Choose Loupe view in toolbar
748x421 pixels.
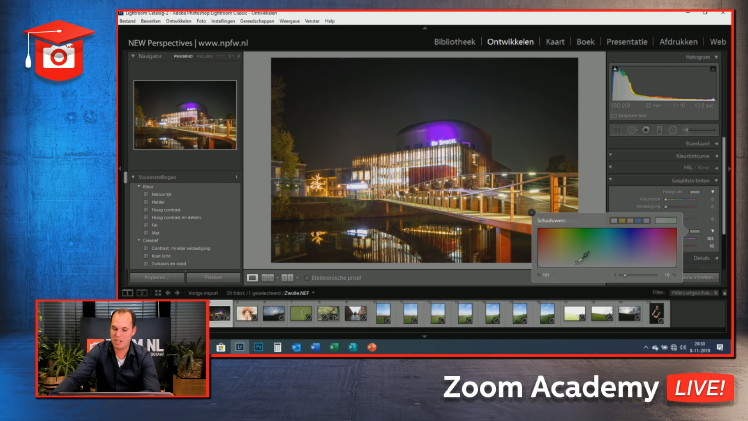252,277
